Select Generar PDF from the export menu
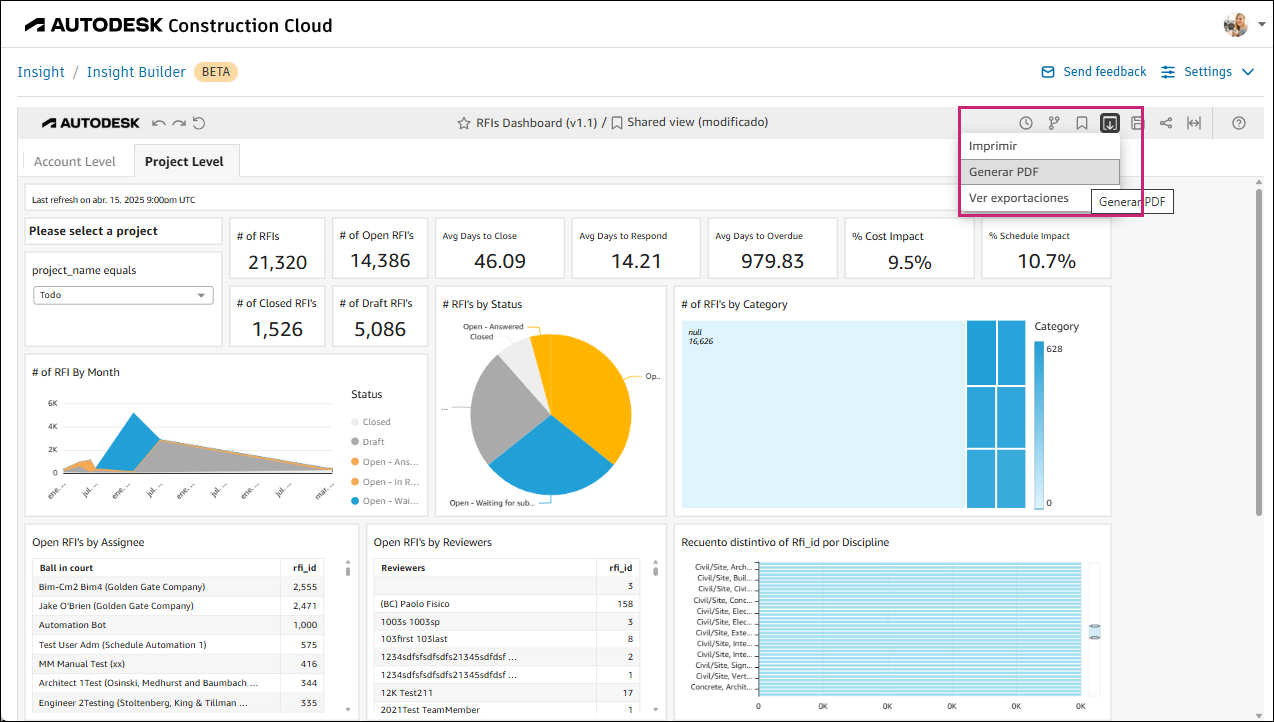 point(1039,172)
